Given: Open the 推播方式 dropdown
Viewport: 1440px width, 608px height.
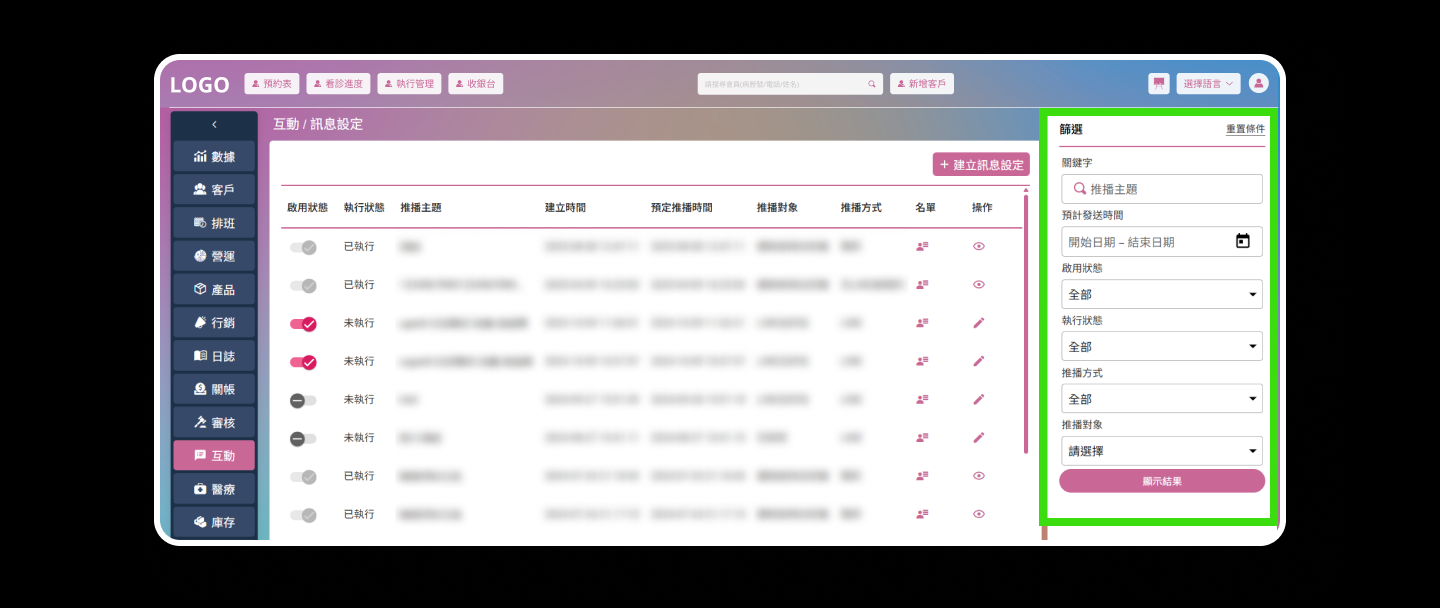Looking at the screenshot, I should click(1161, 399).
